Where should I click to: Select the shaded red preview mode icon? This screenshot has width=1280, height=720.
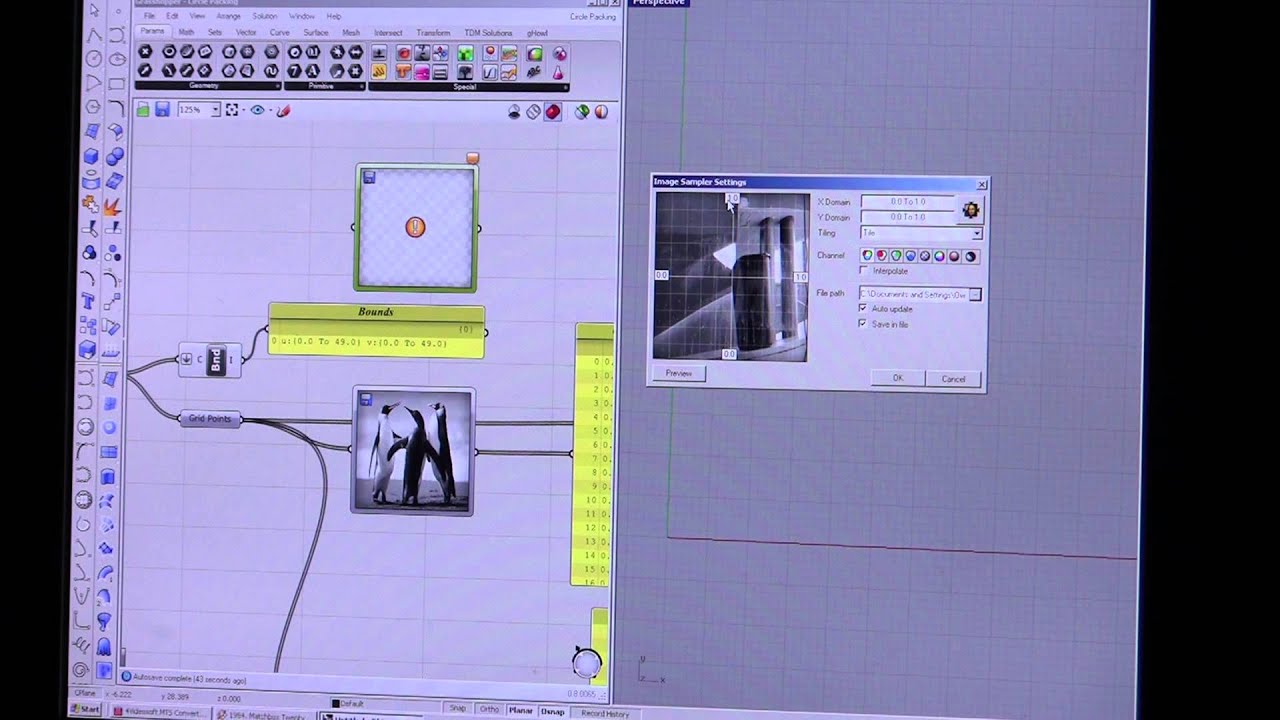tap(553, 111)
